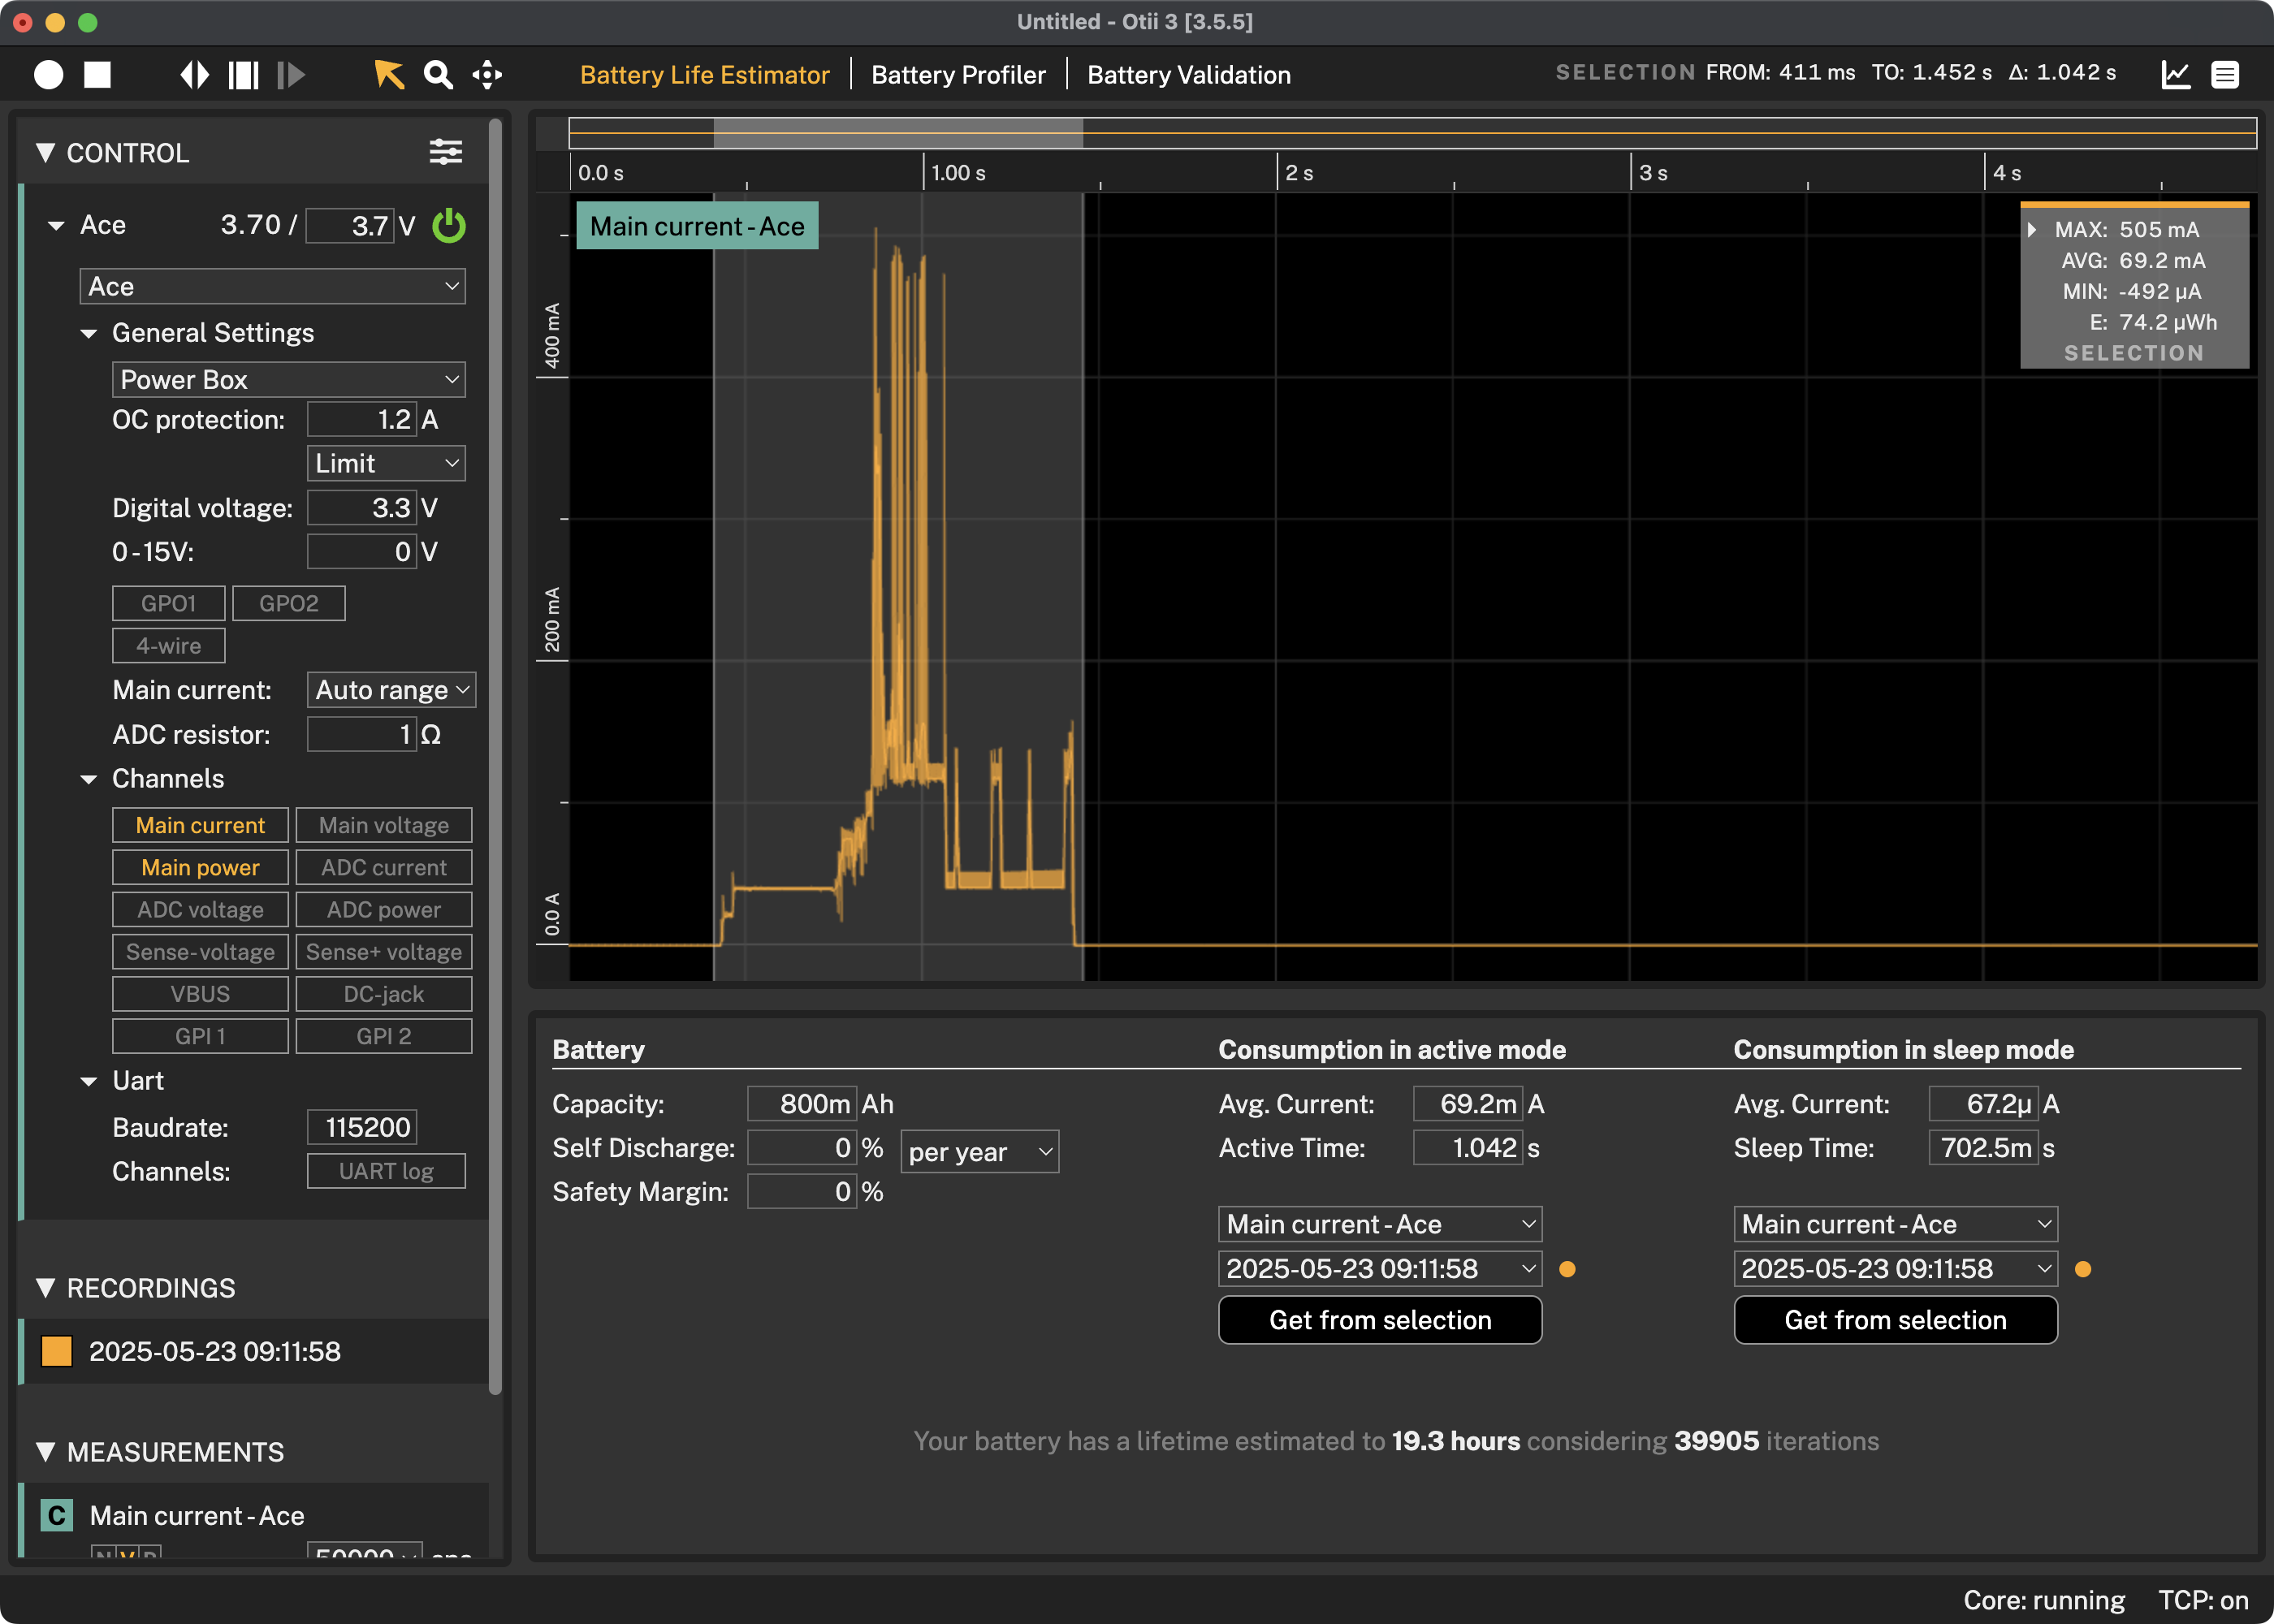Switch to Battery Life Estimator tab
Screen dimensions: 2274x1624
(x=704, y=75)
